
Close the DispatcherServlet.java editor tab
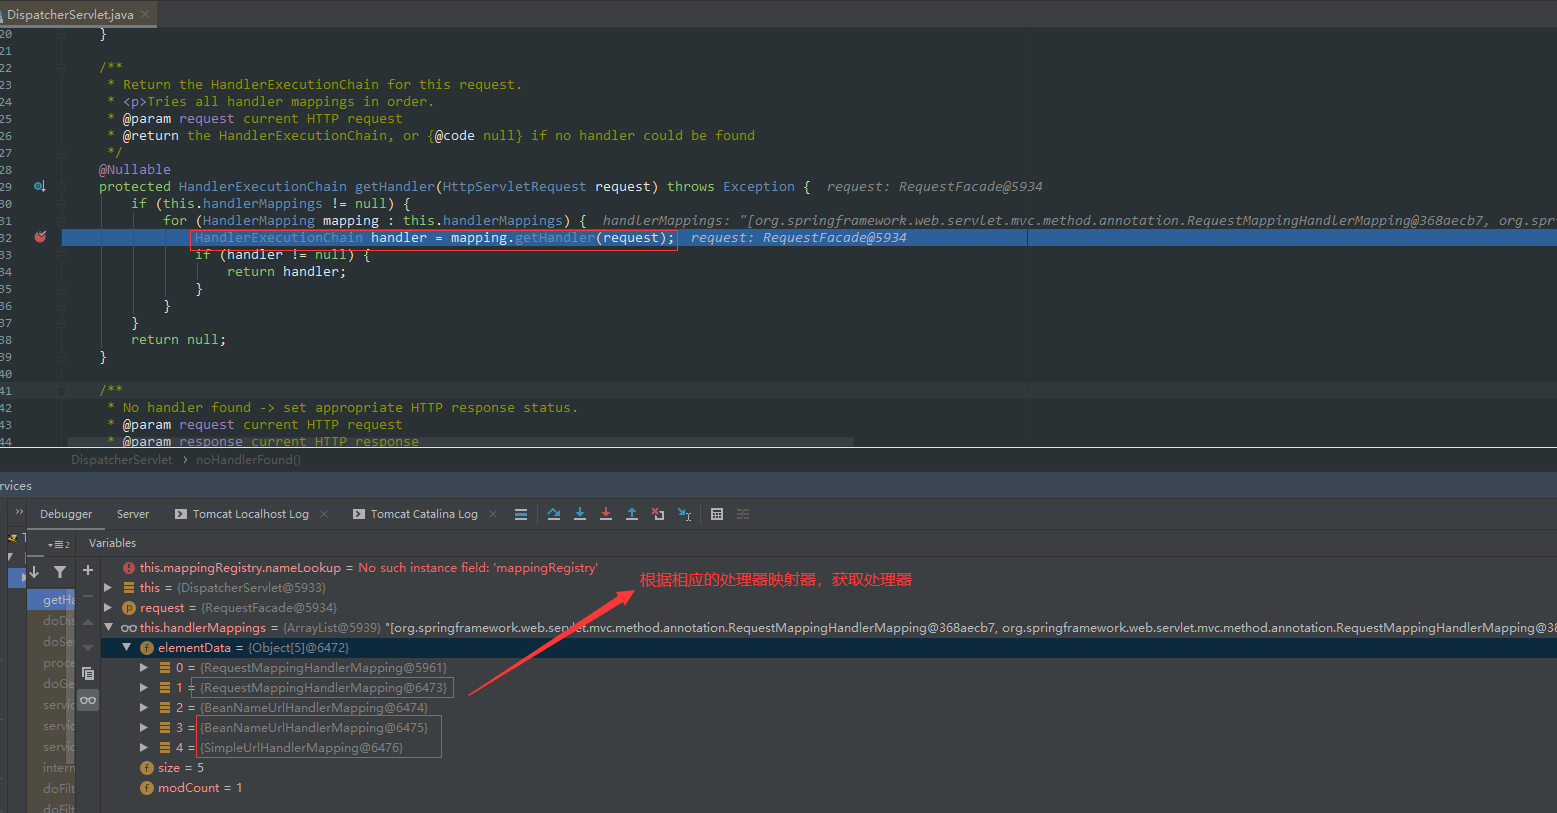click(x=146, y=14)
